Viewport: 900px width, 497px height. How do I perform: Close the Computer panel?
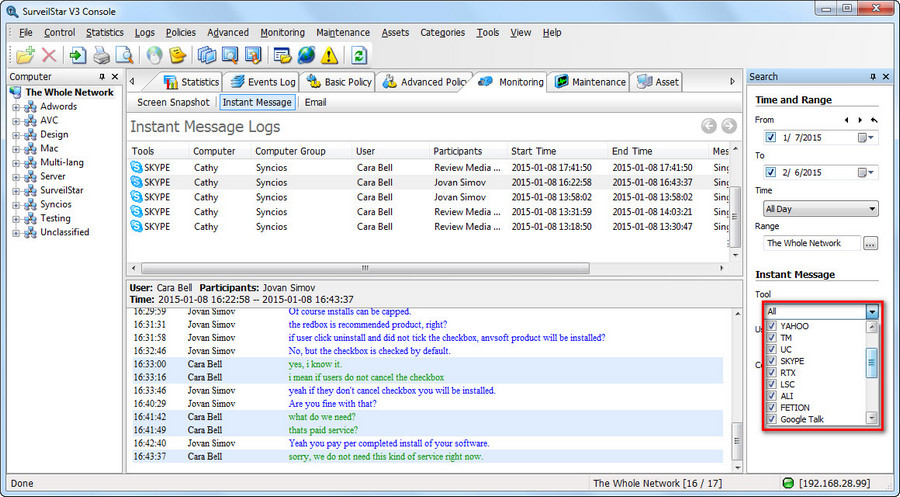pyautogui.click(x=115, y=76)
